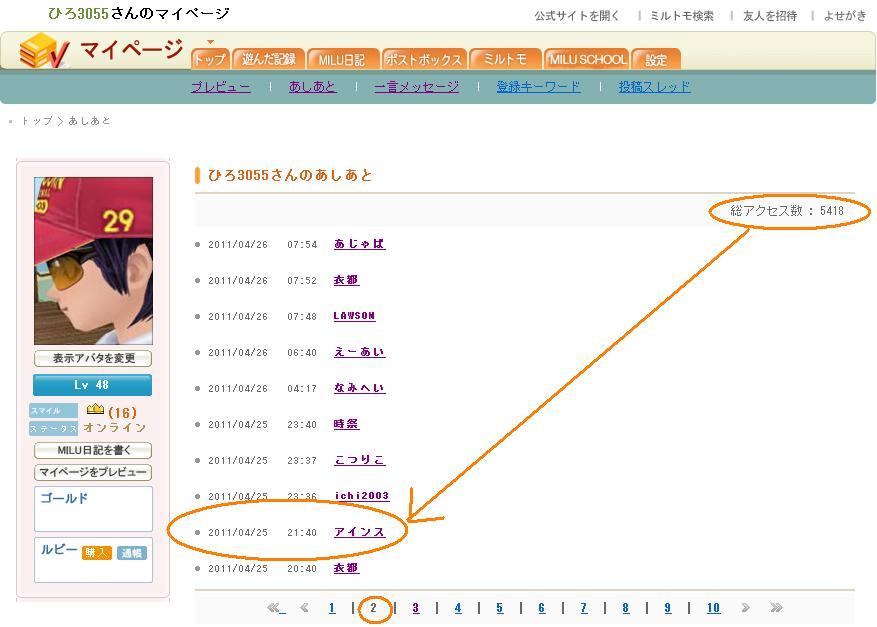The image size is (877, 627).
Task: Select the ポストボックス tab
Action: point(424,60)
